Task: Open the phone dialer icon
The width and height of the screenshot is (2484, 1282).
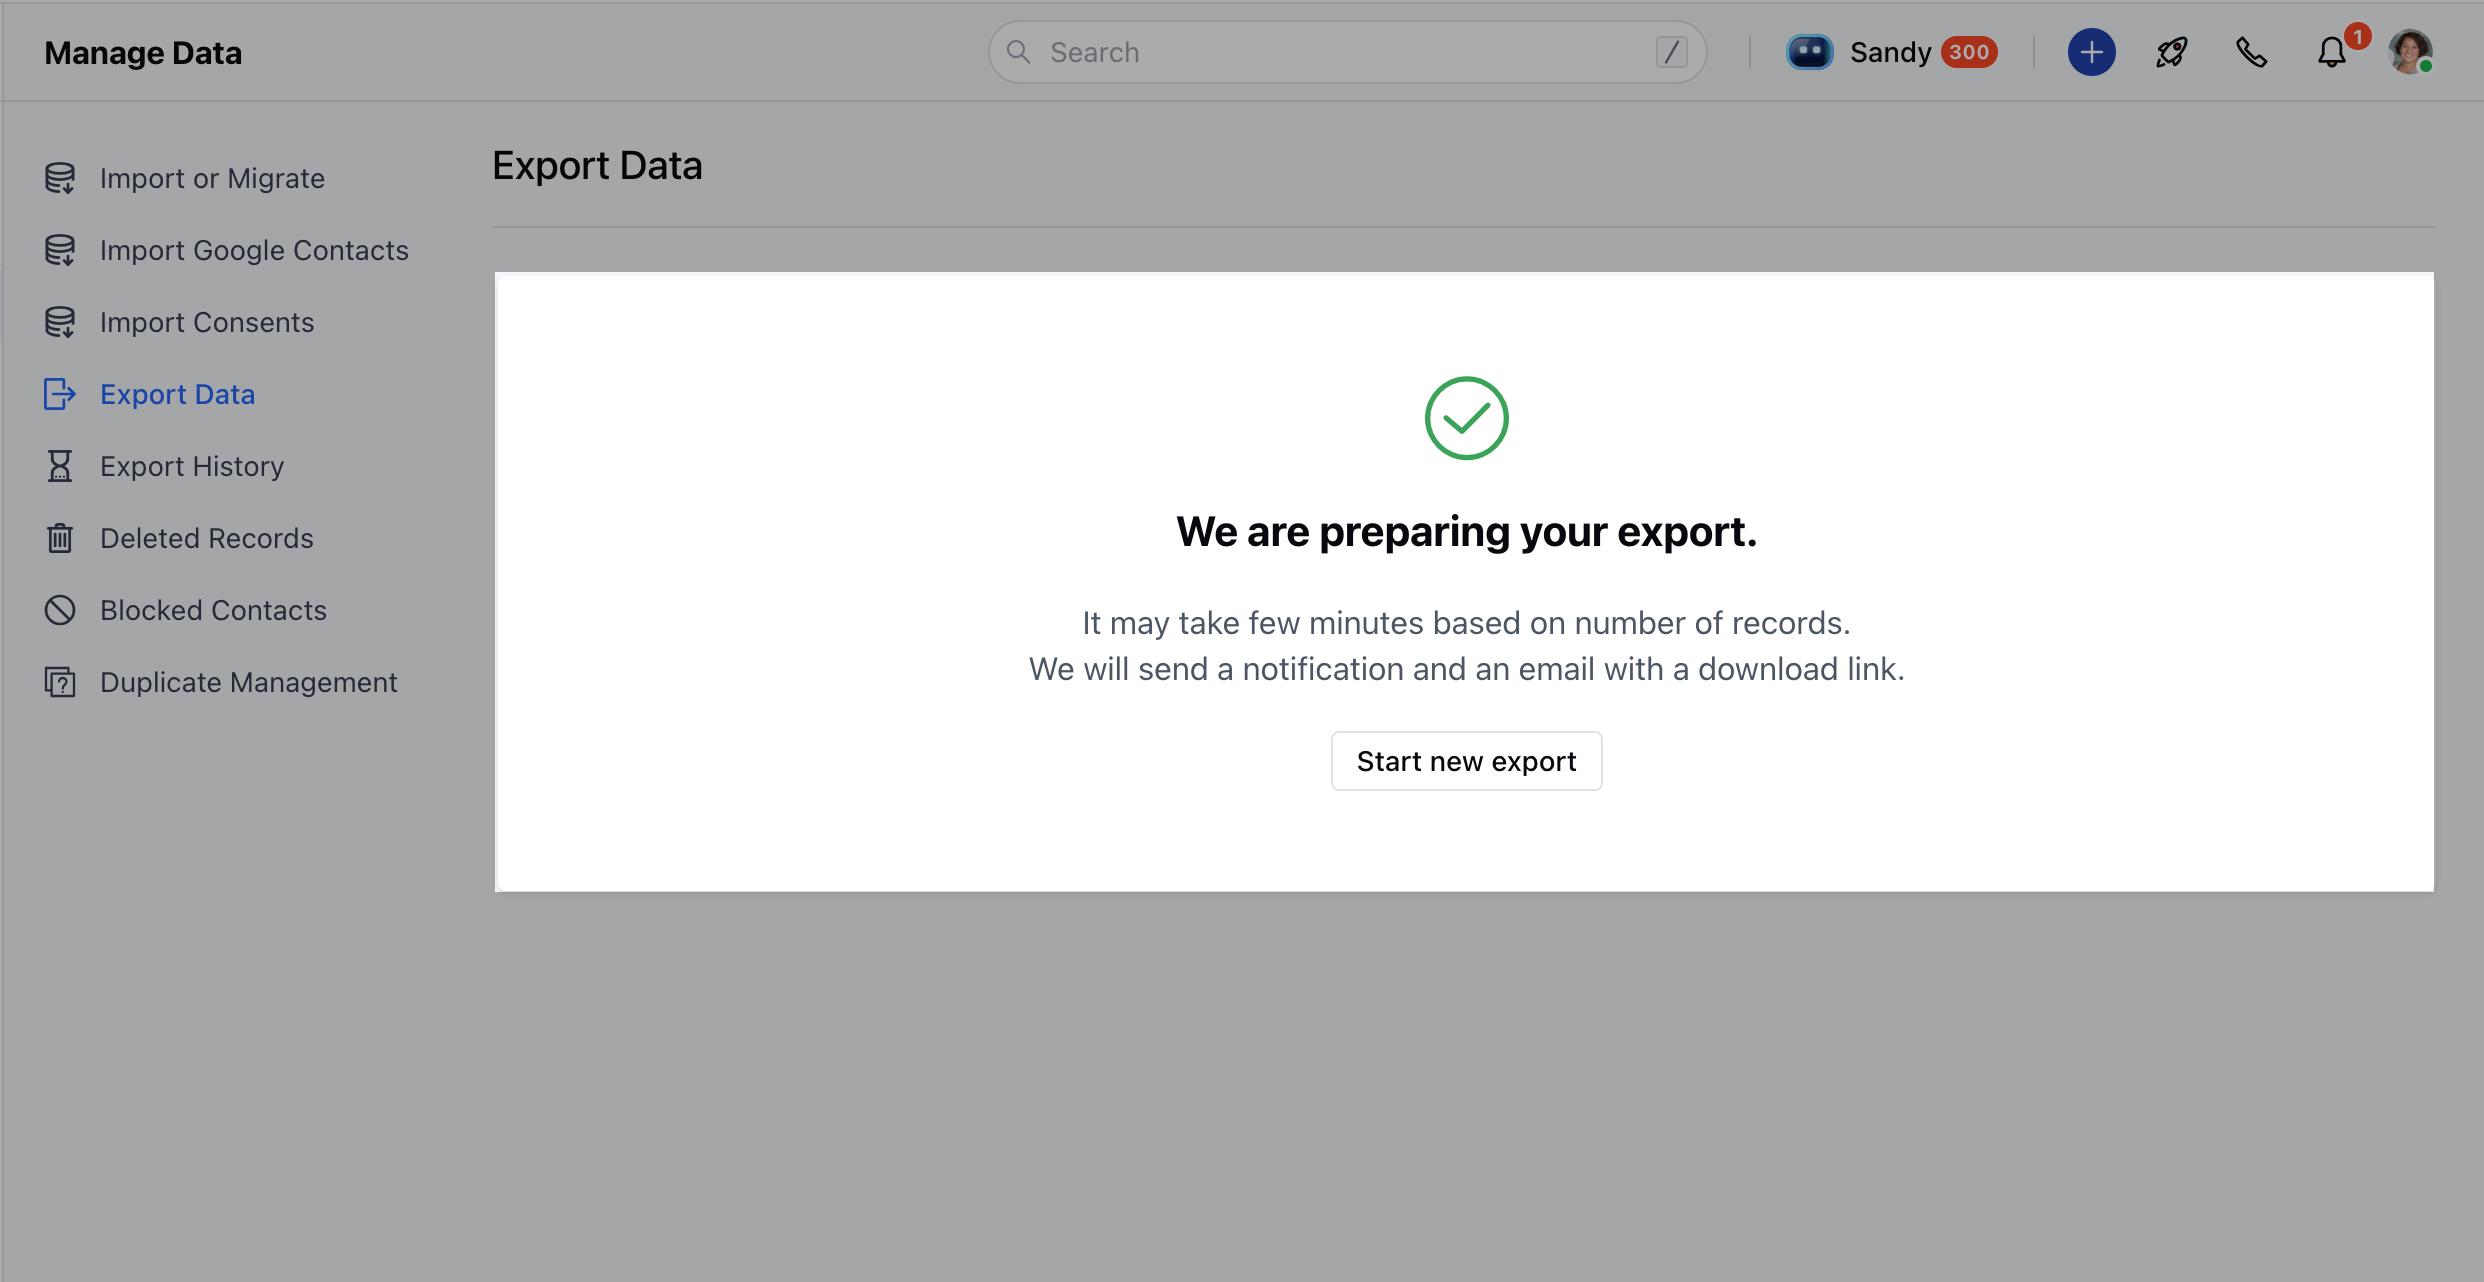Action: click(x=2251, y=52)
